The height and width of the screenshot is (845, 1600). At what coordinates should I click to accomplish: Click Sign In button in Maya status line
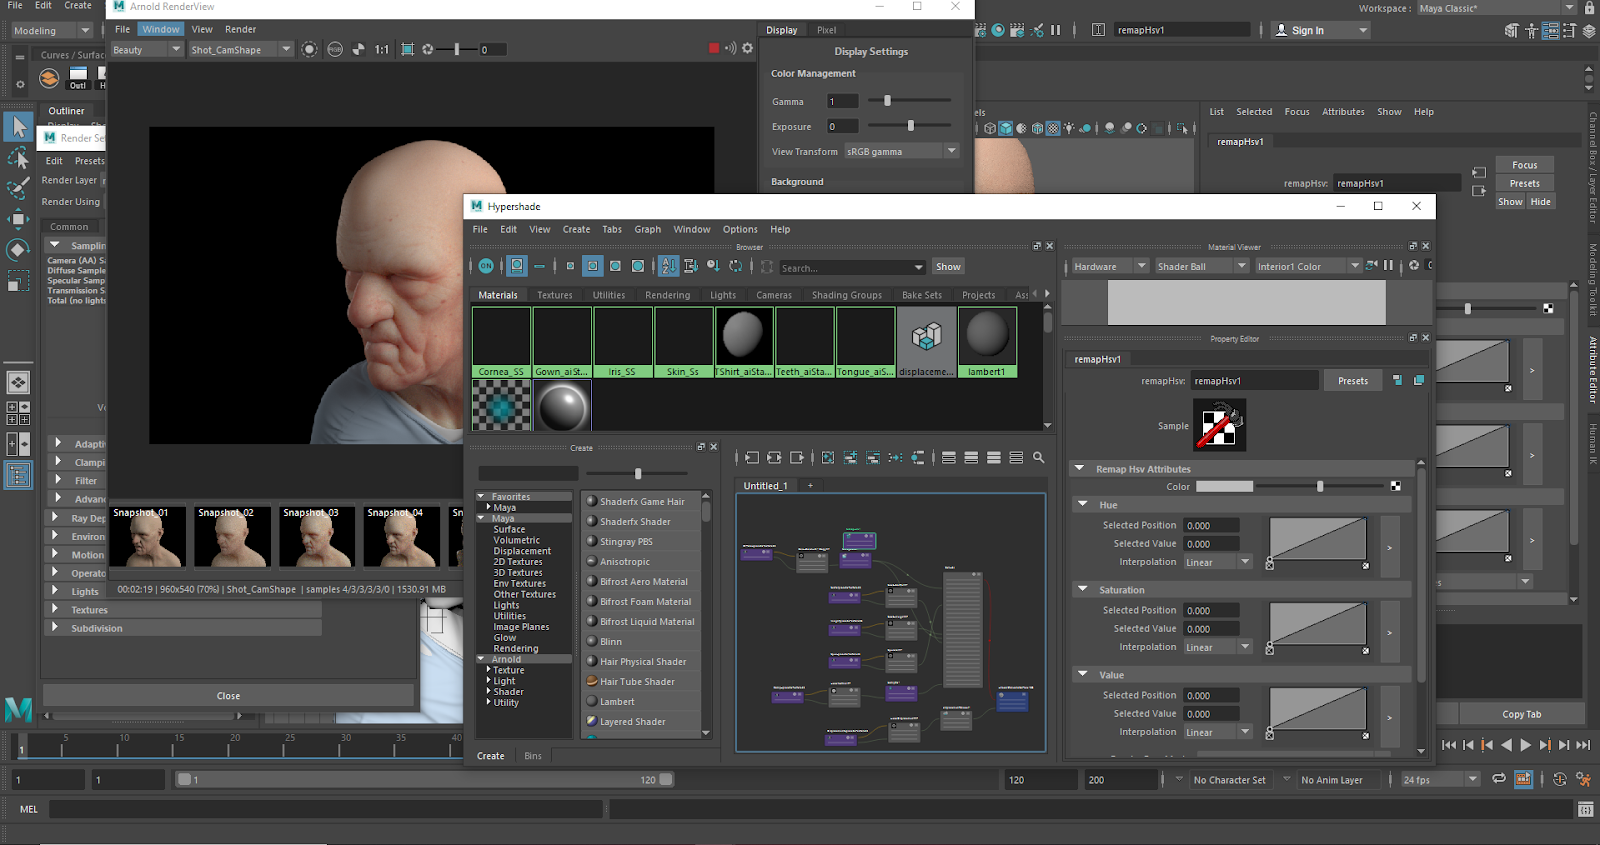tap(1320, 30)
